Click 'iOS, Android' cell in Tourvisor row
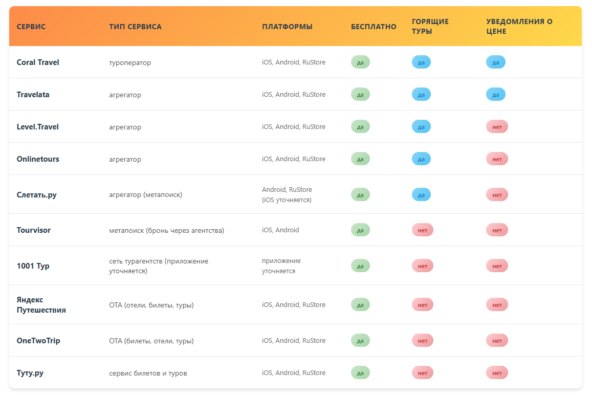The image size is (592, 396). (x=281, y=230)
